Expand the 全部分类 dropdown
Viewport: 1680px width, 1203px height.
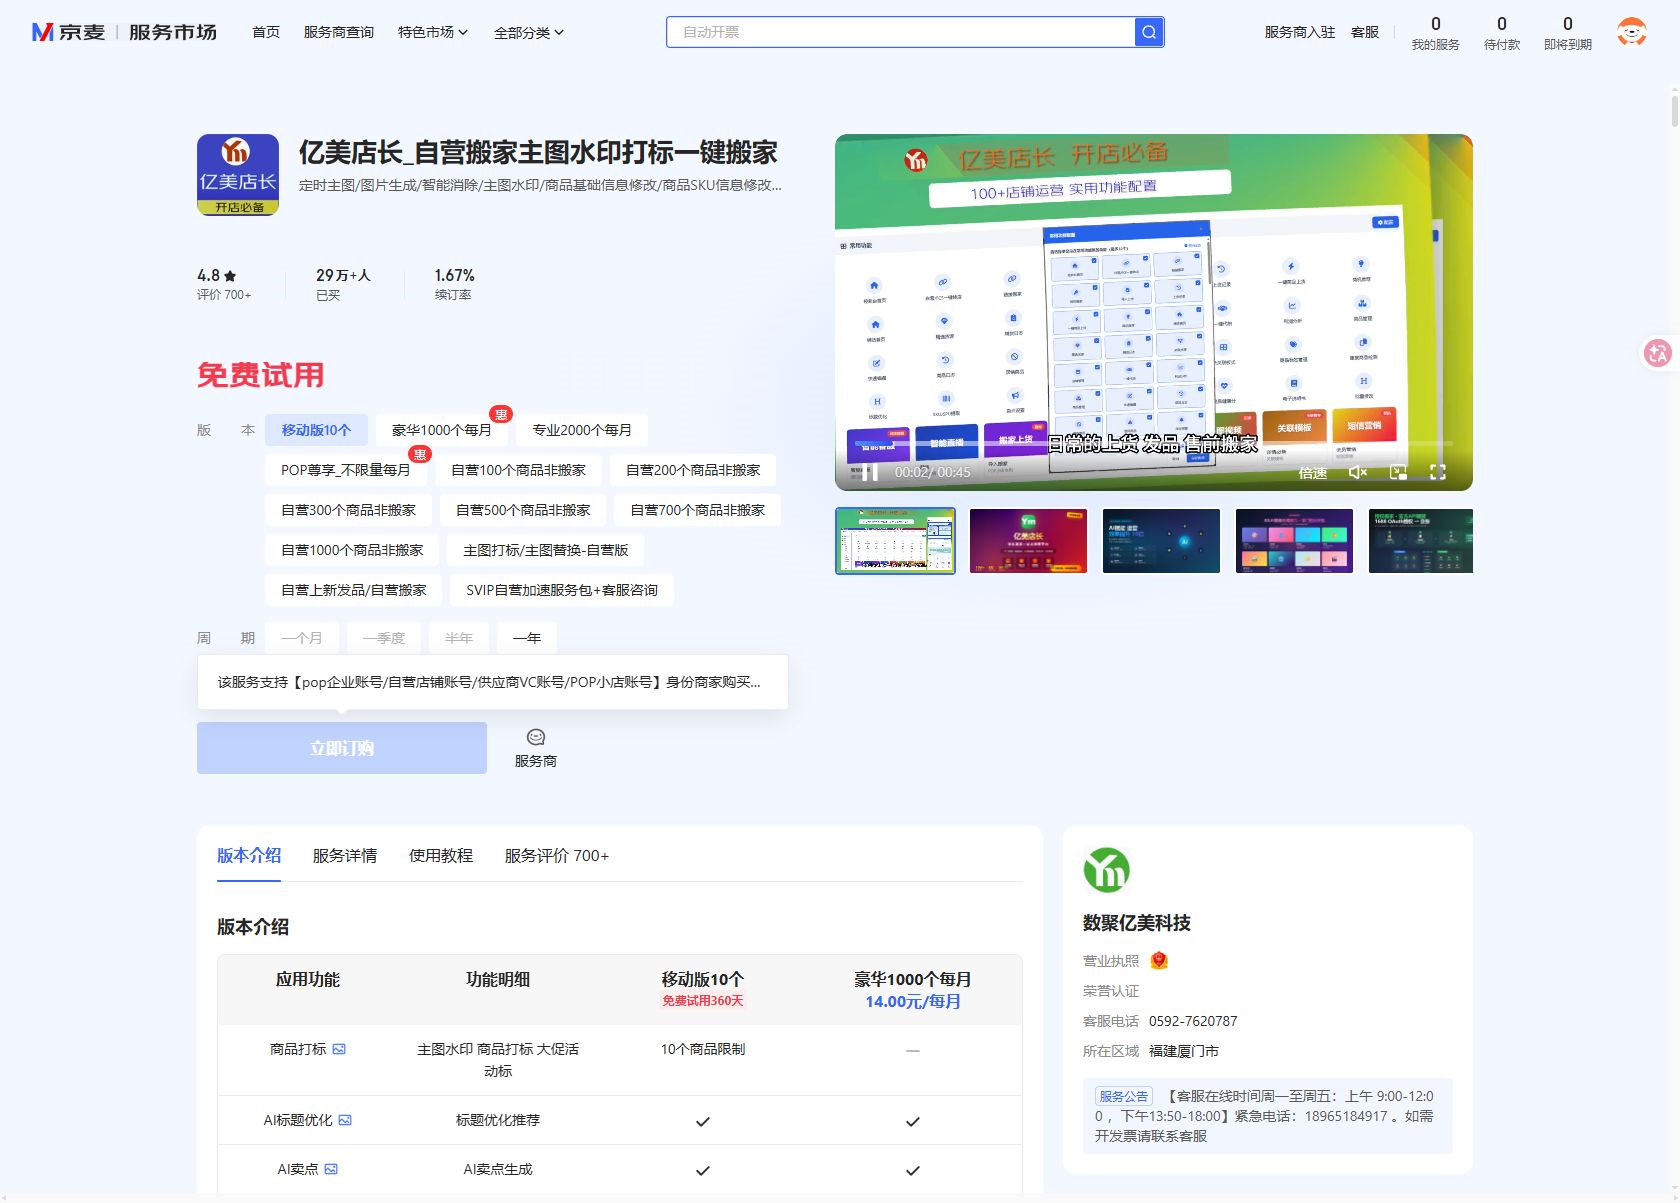point(529,32)
